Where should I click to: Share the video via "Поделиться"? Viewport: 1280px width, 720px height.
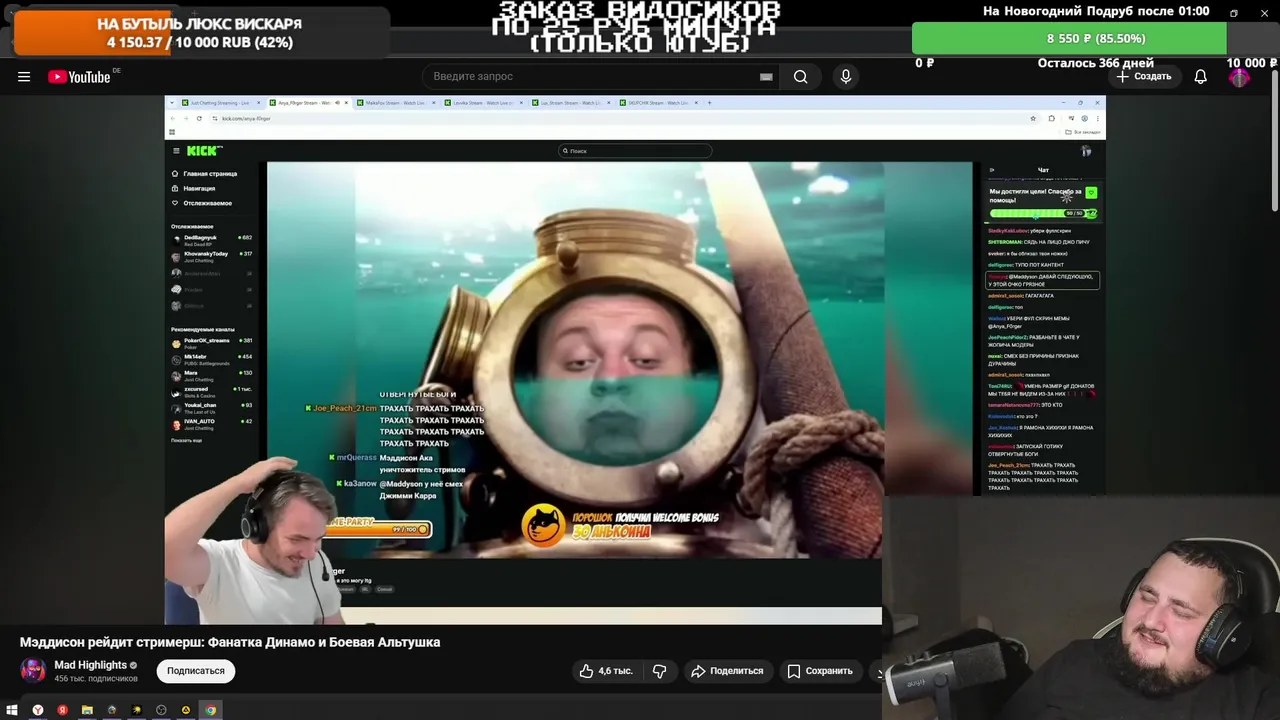pos(727,671)
